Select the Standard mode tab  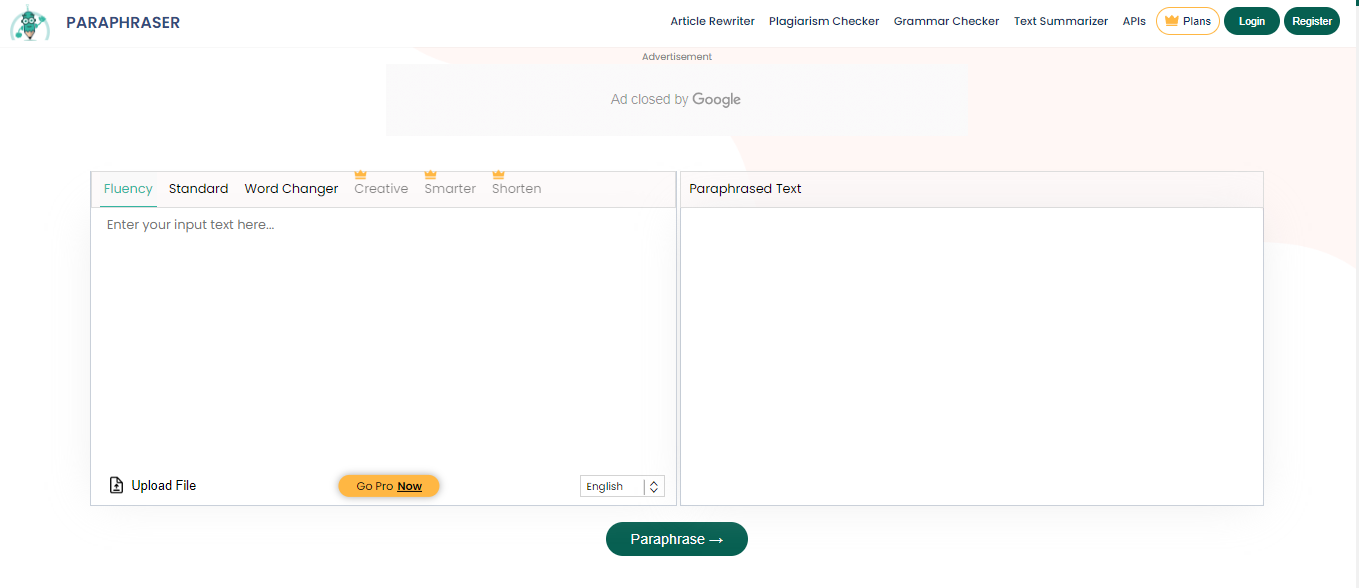(198, 189)
